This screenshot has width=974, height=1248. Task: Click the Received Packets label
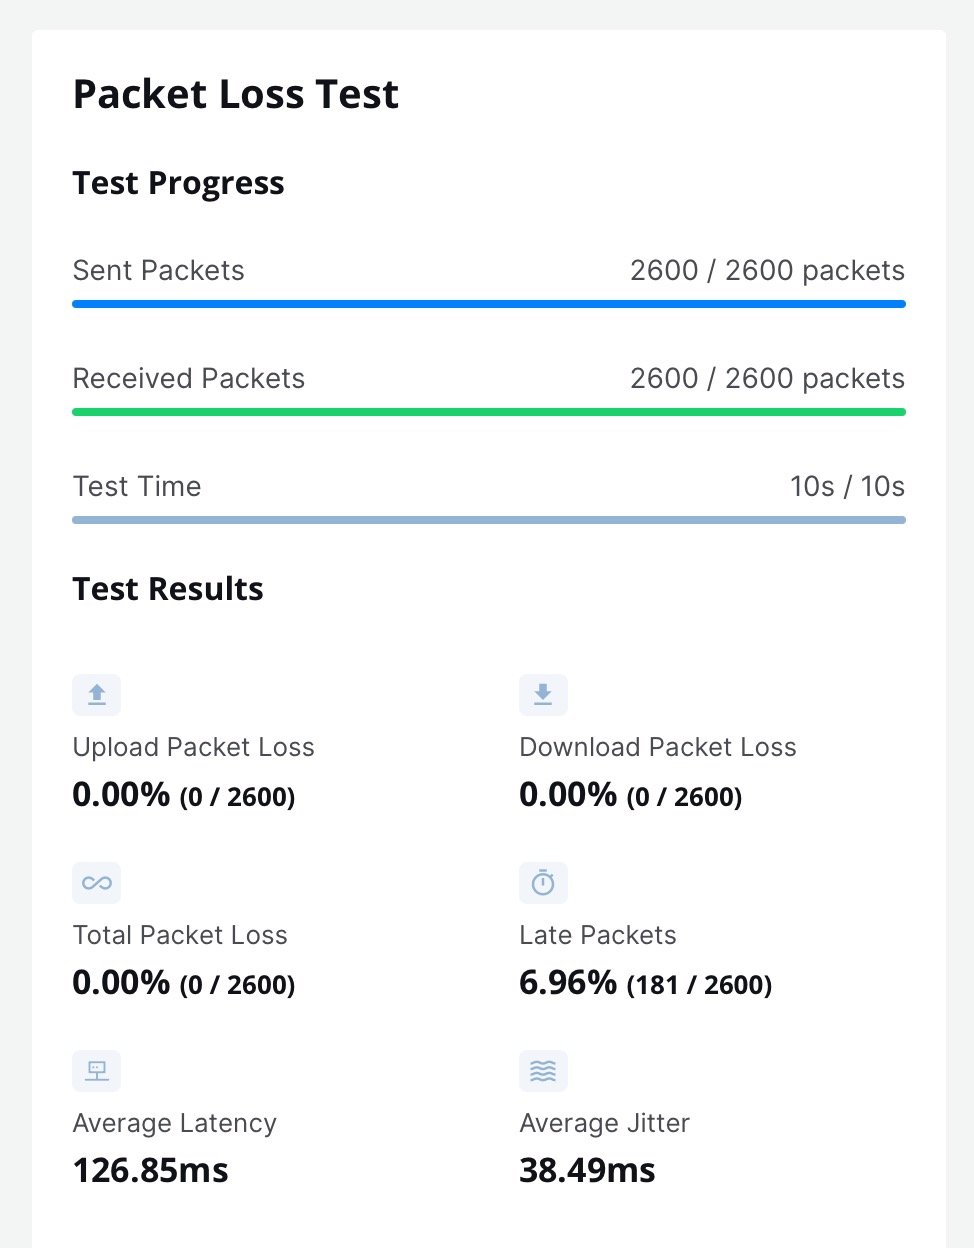(188, 379)
